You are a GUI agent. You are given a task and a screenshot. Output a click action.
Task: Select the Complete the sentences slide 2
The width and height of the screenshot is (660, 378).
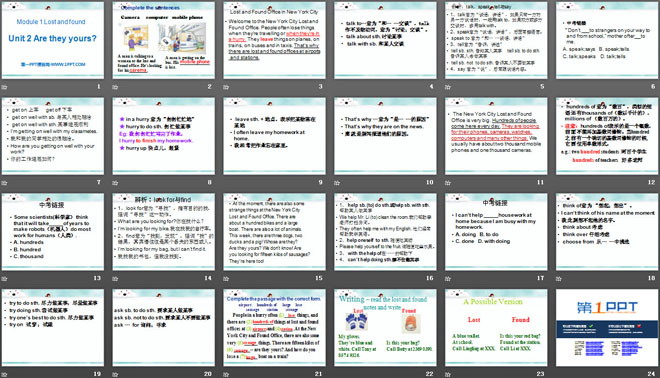point(163,40)
